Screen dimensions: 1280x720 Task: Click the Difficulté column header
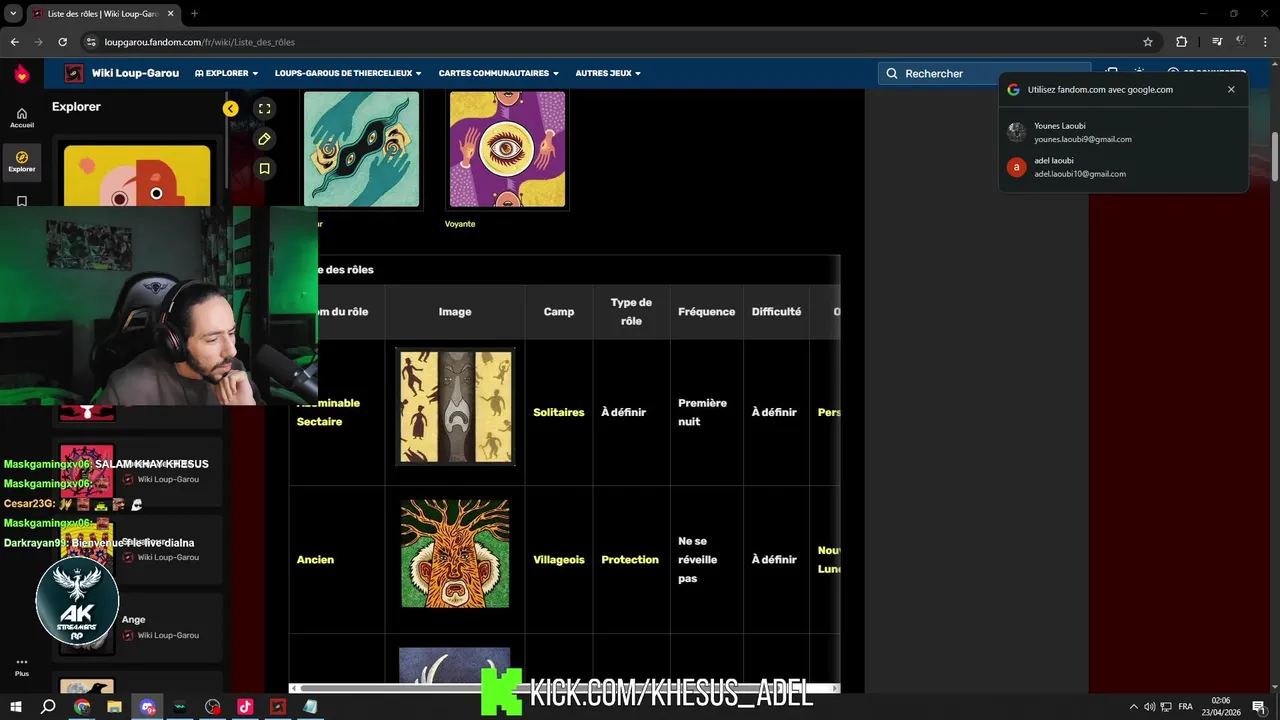coord(776,312)
